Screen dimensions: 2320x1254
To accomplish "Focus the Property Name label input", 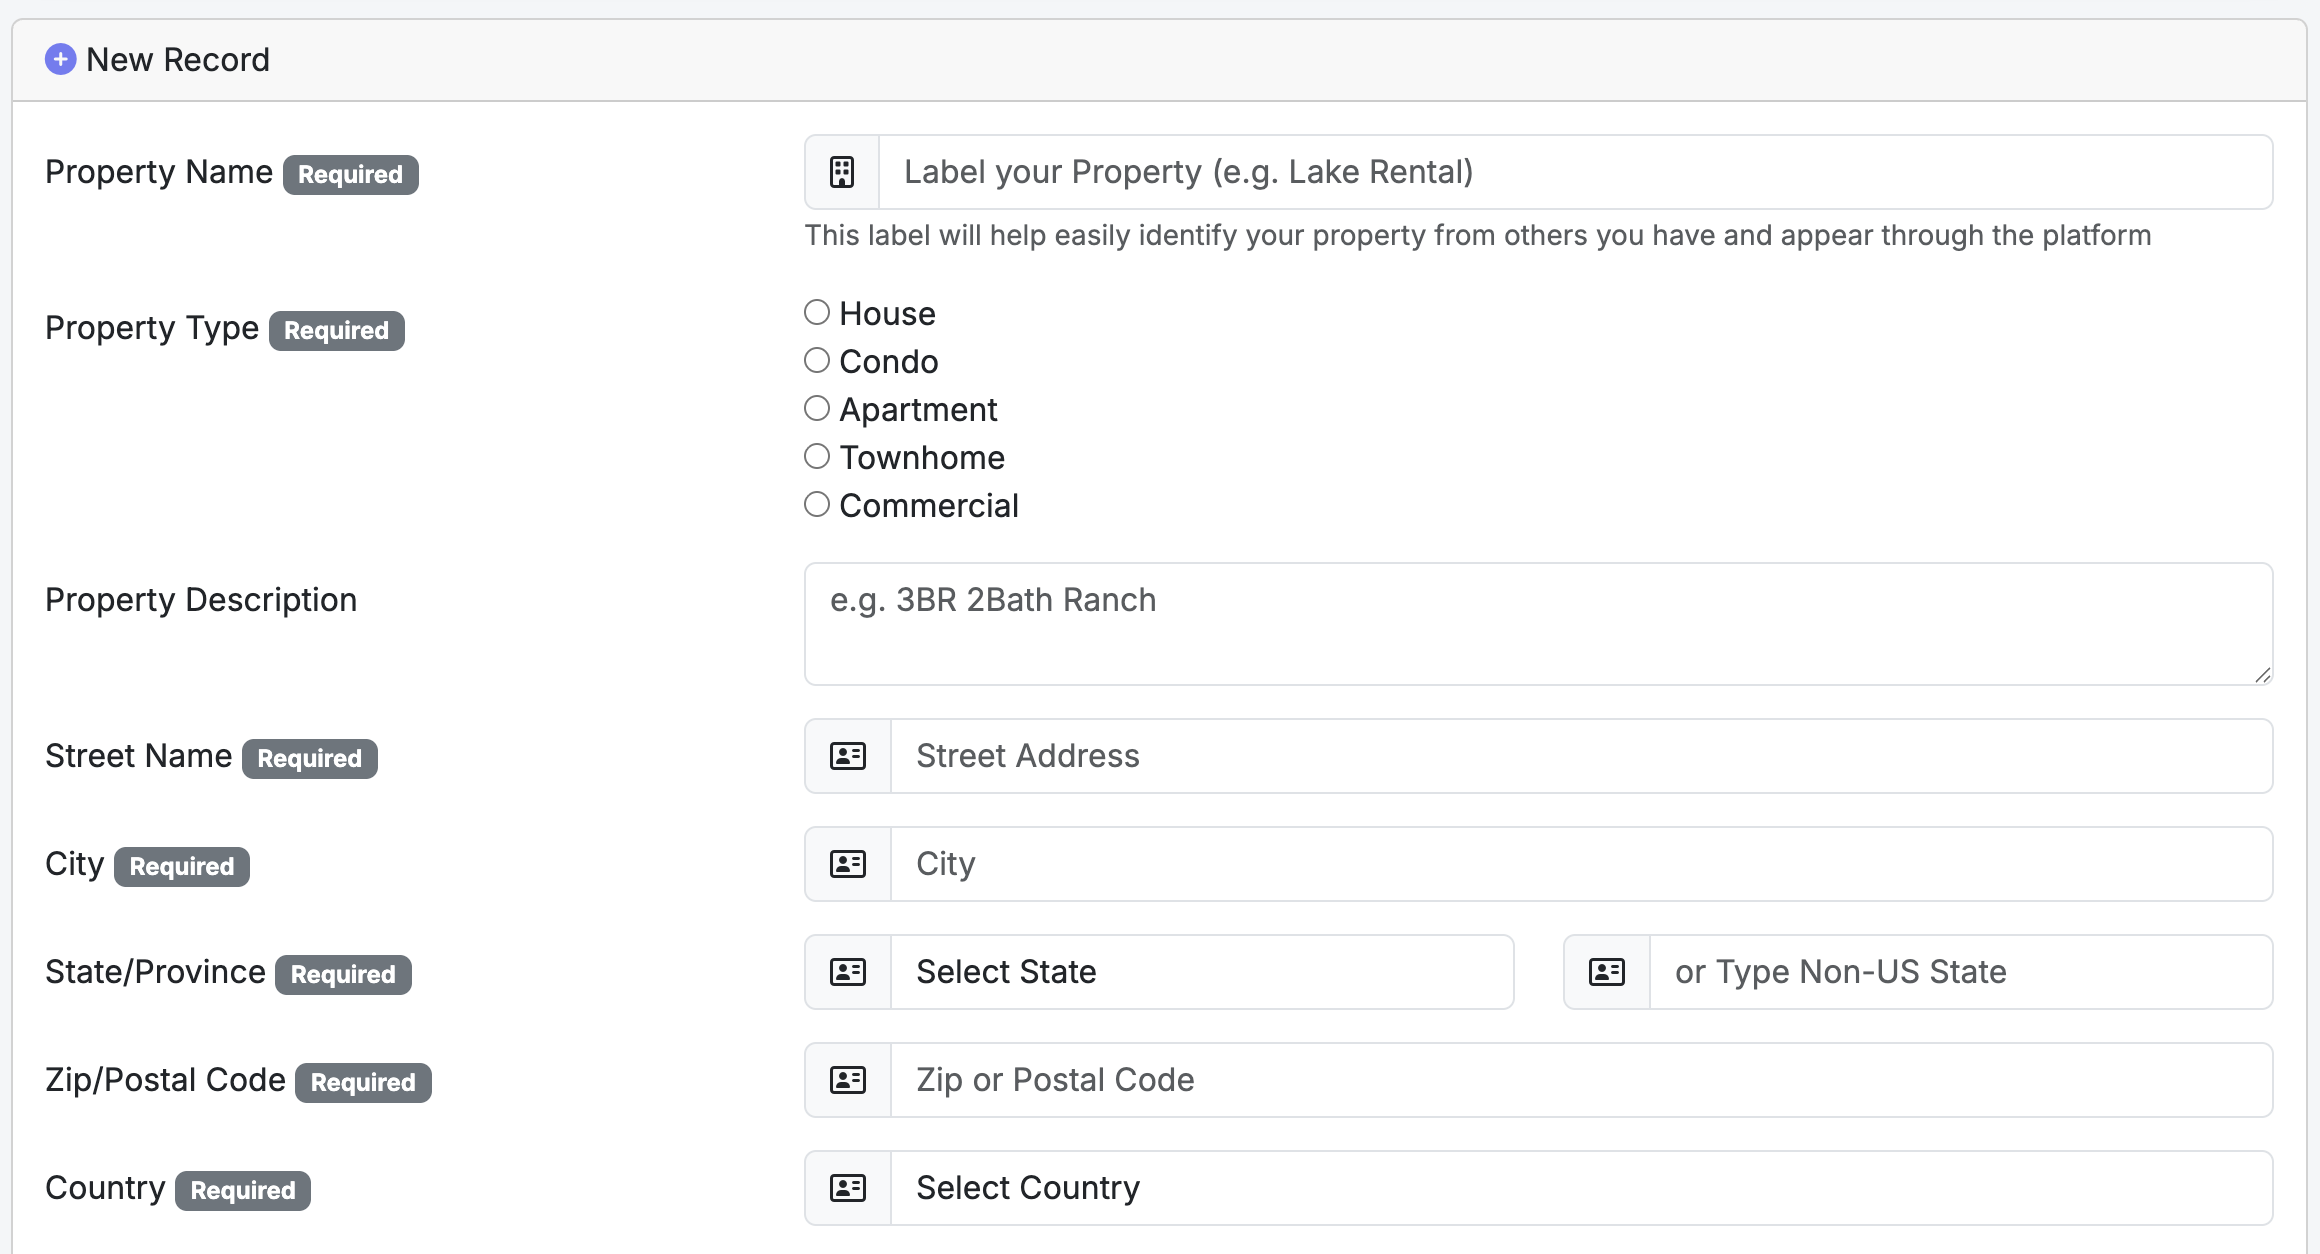I will (1575, 172).
